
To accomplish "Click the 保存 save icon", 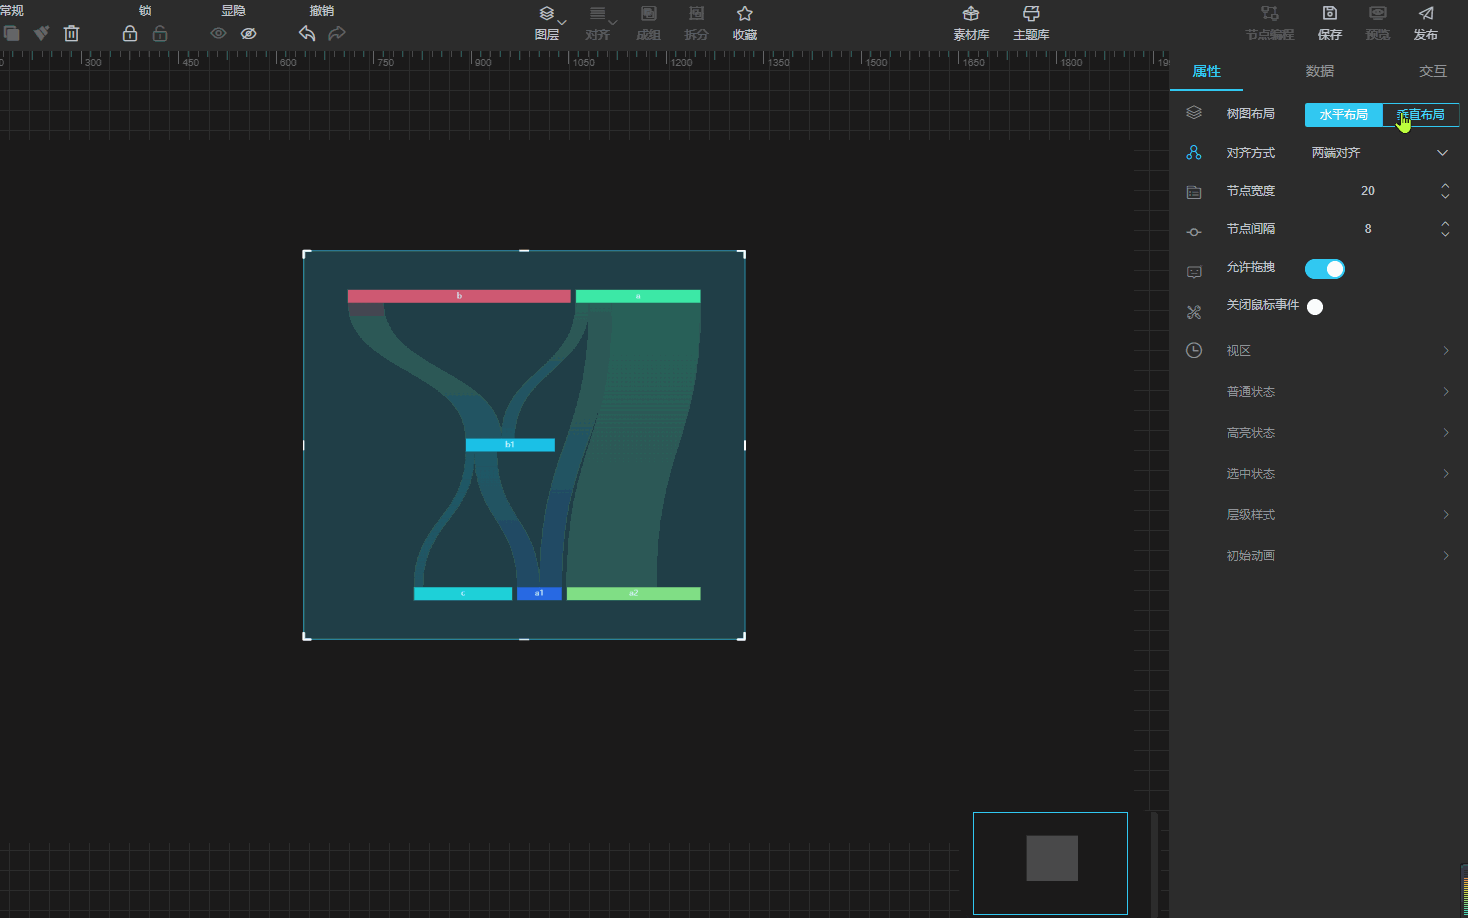I will (x=1330, y=23).
